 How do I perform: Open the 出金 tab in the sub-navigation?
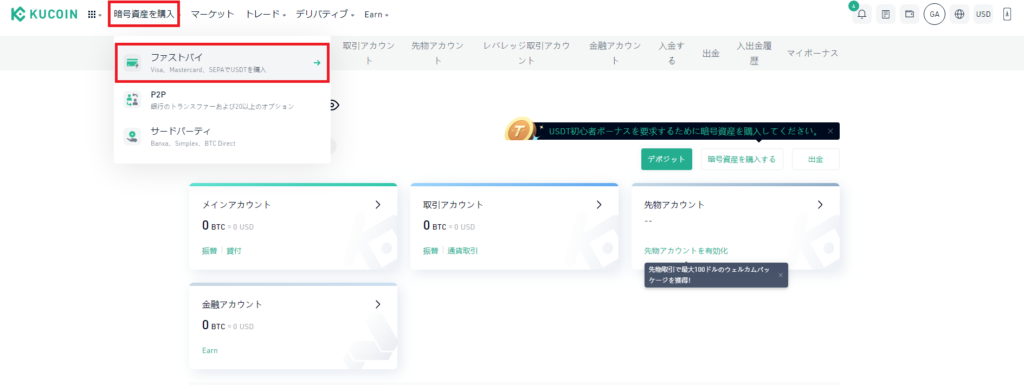click(x=711, y=53)
